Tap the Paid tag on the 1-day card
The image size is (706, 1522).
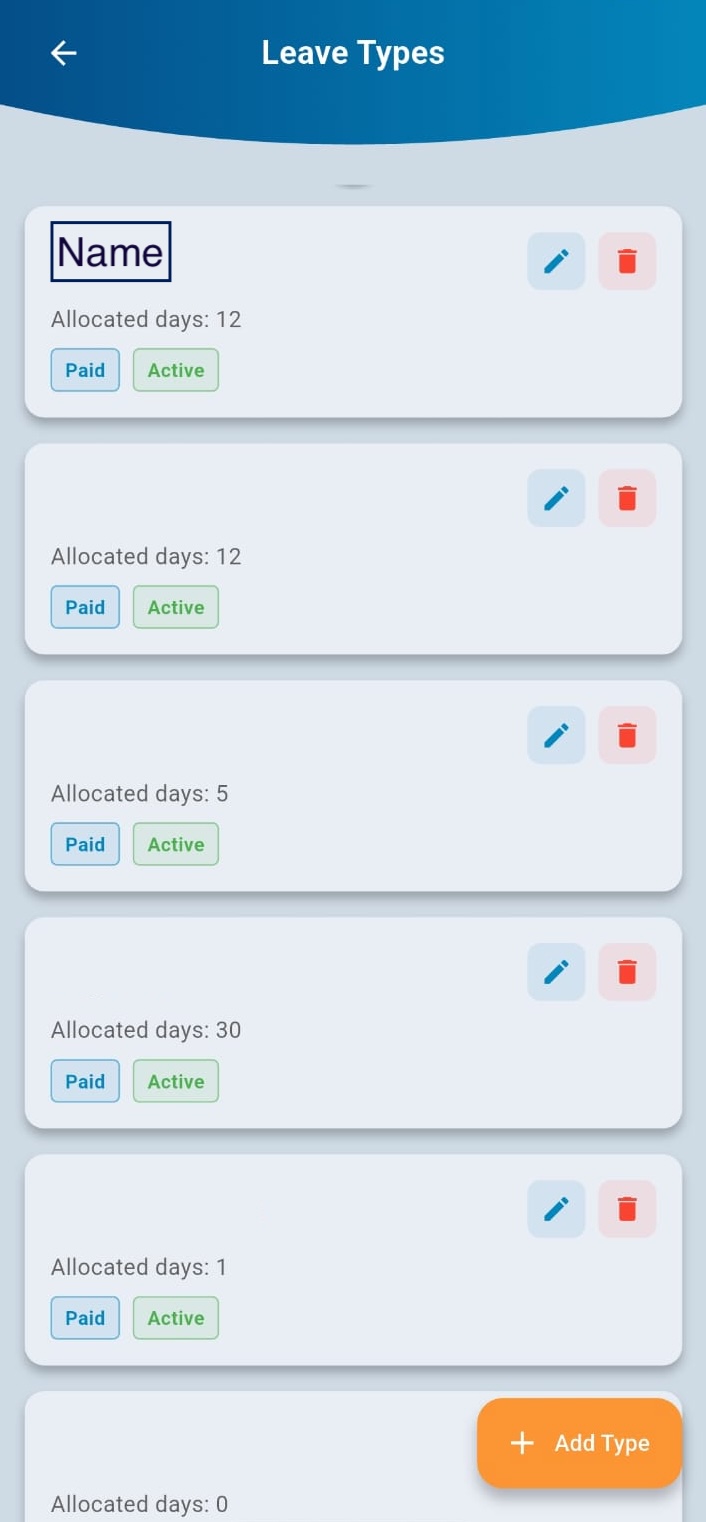[x=85, y=1318]
